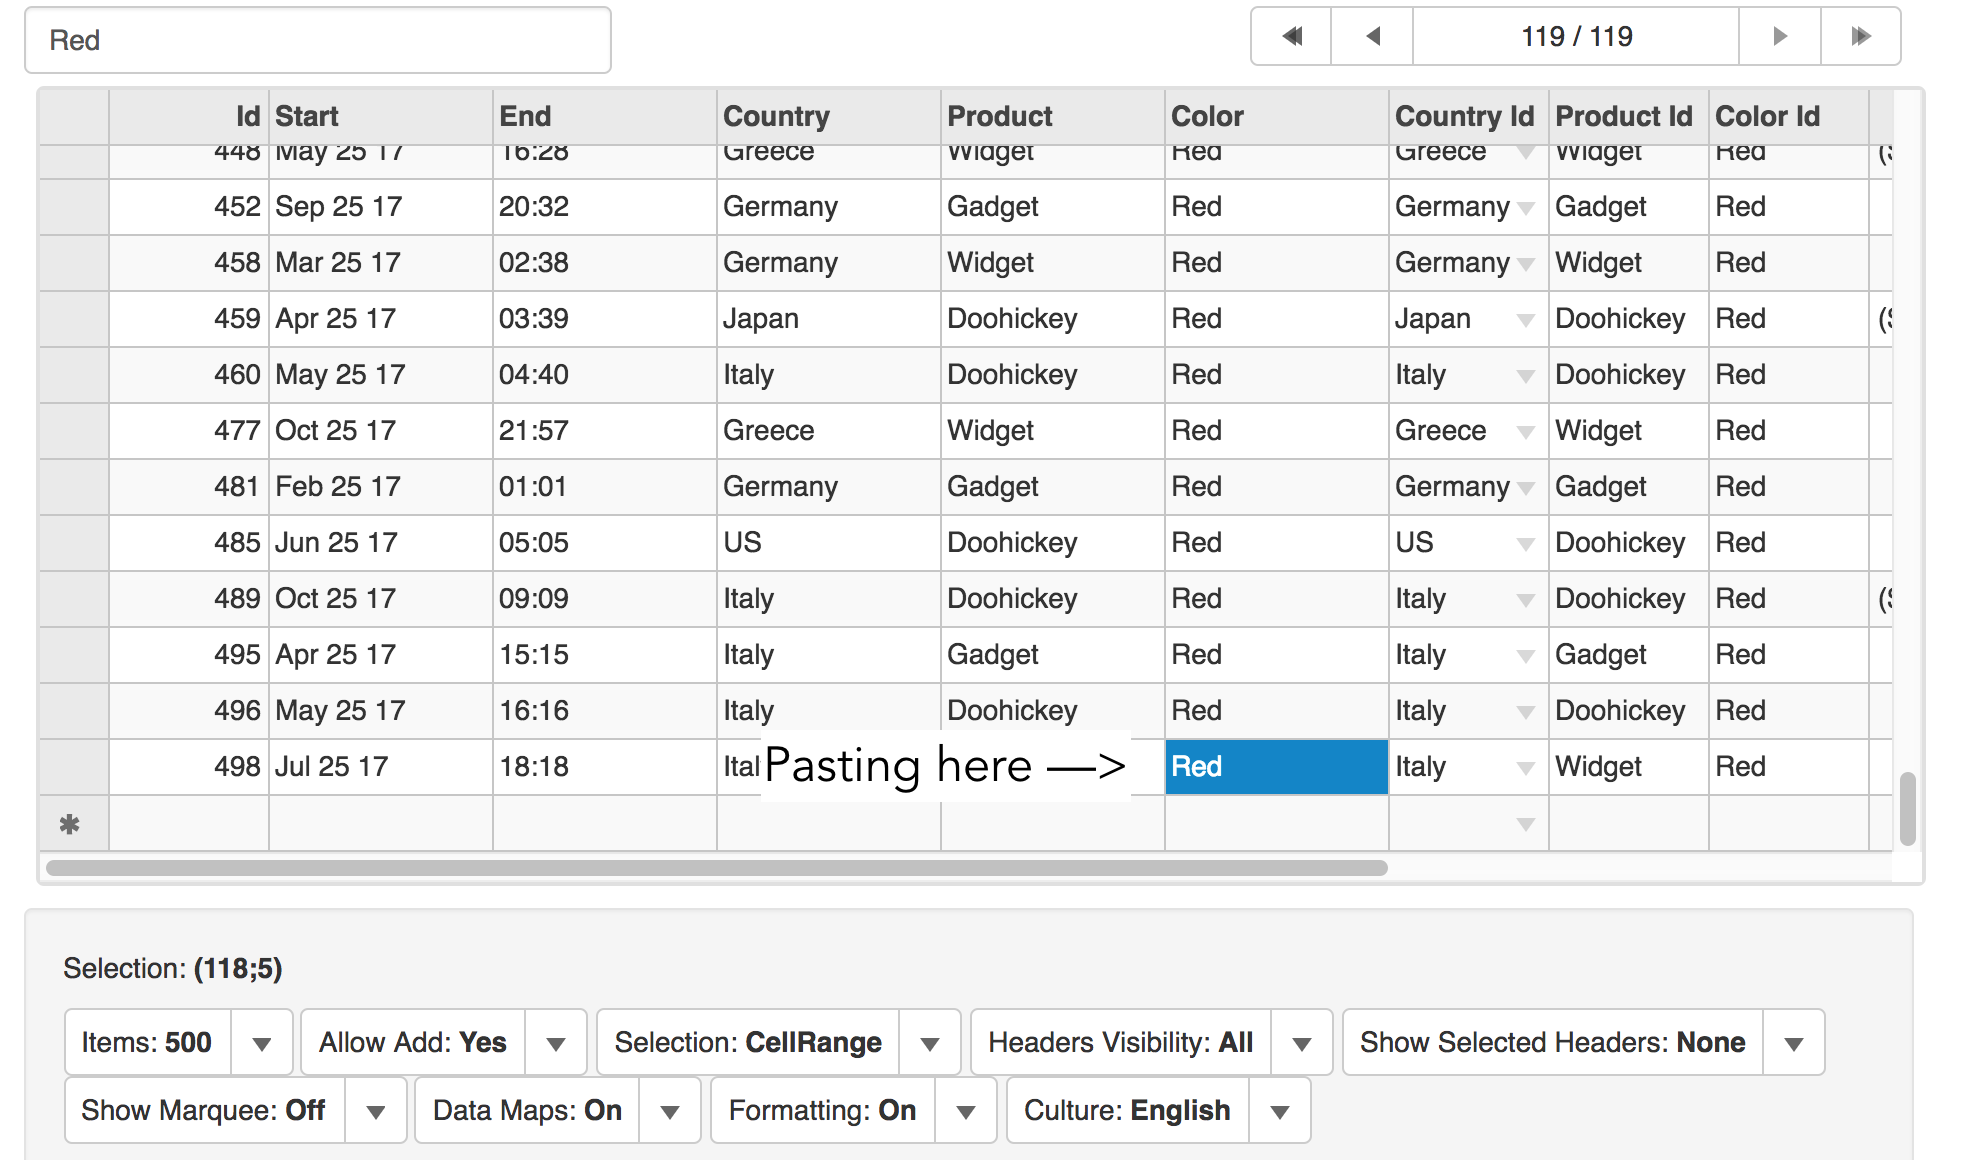Screen dimensions: 1968x1160
Task: Go to the previous page
Action: coord(1372,37)
